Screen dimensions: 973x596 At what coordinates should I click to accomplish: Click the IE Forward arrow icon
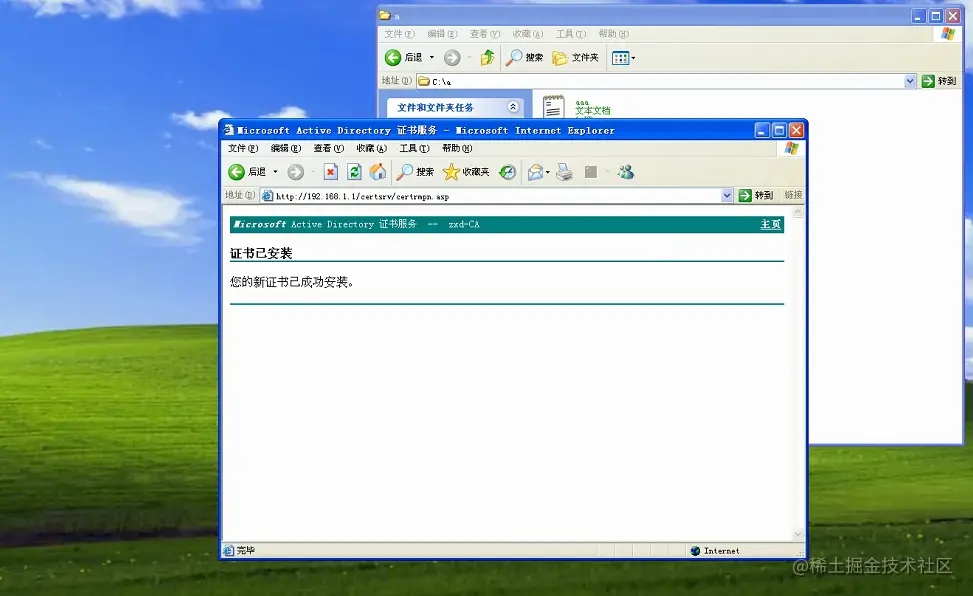point(295,172)
